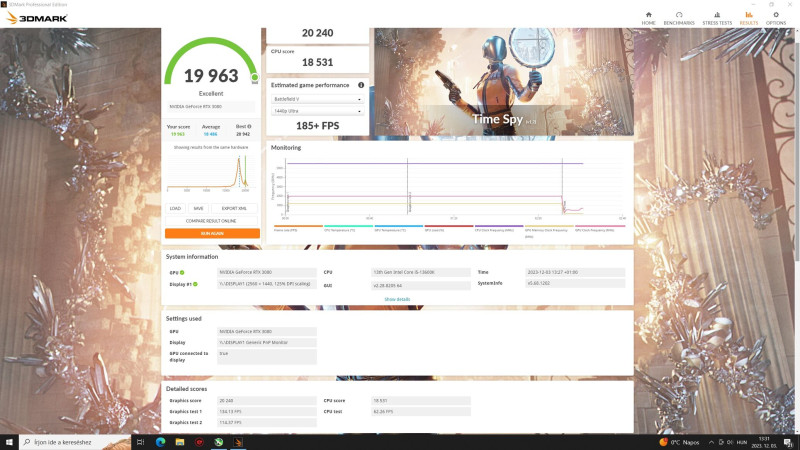Click the Show details link

pyautogui.click(x=397, y=299)
